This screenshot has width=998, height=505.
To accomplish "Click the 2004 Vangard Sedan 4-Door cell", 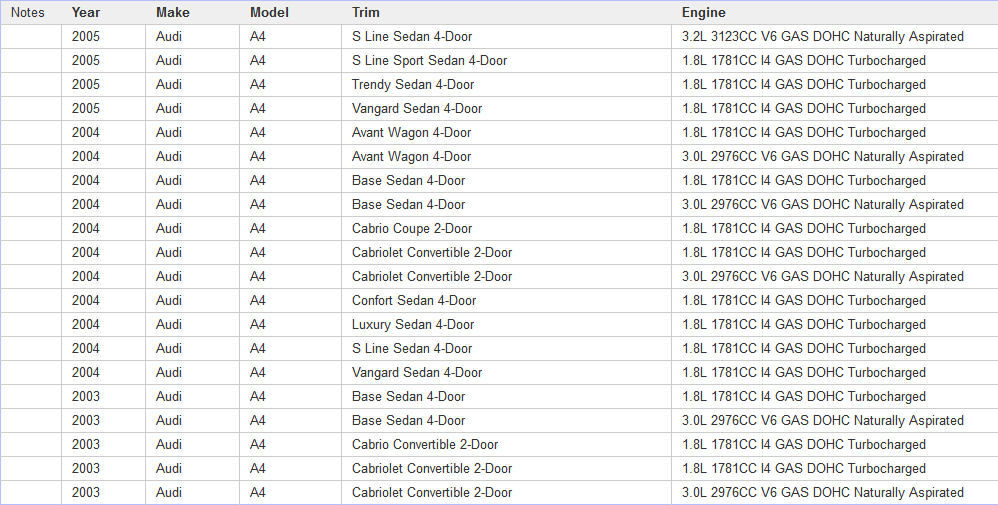I will (x=417, y=373).
